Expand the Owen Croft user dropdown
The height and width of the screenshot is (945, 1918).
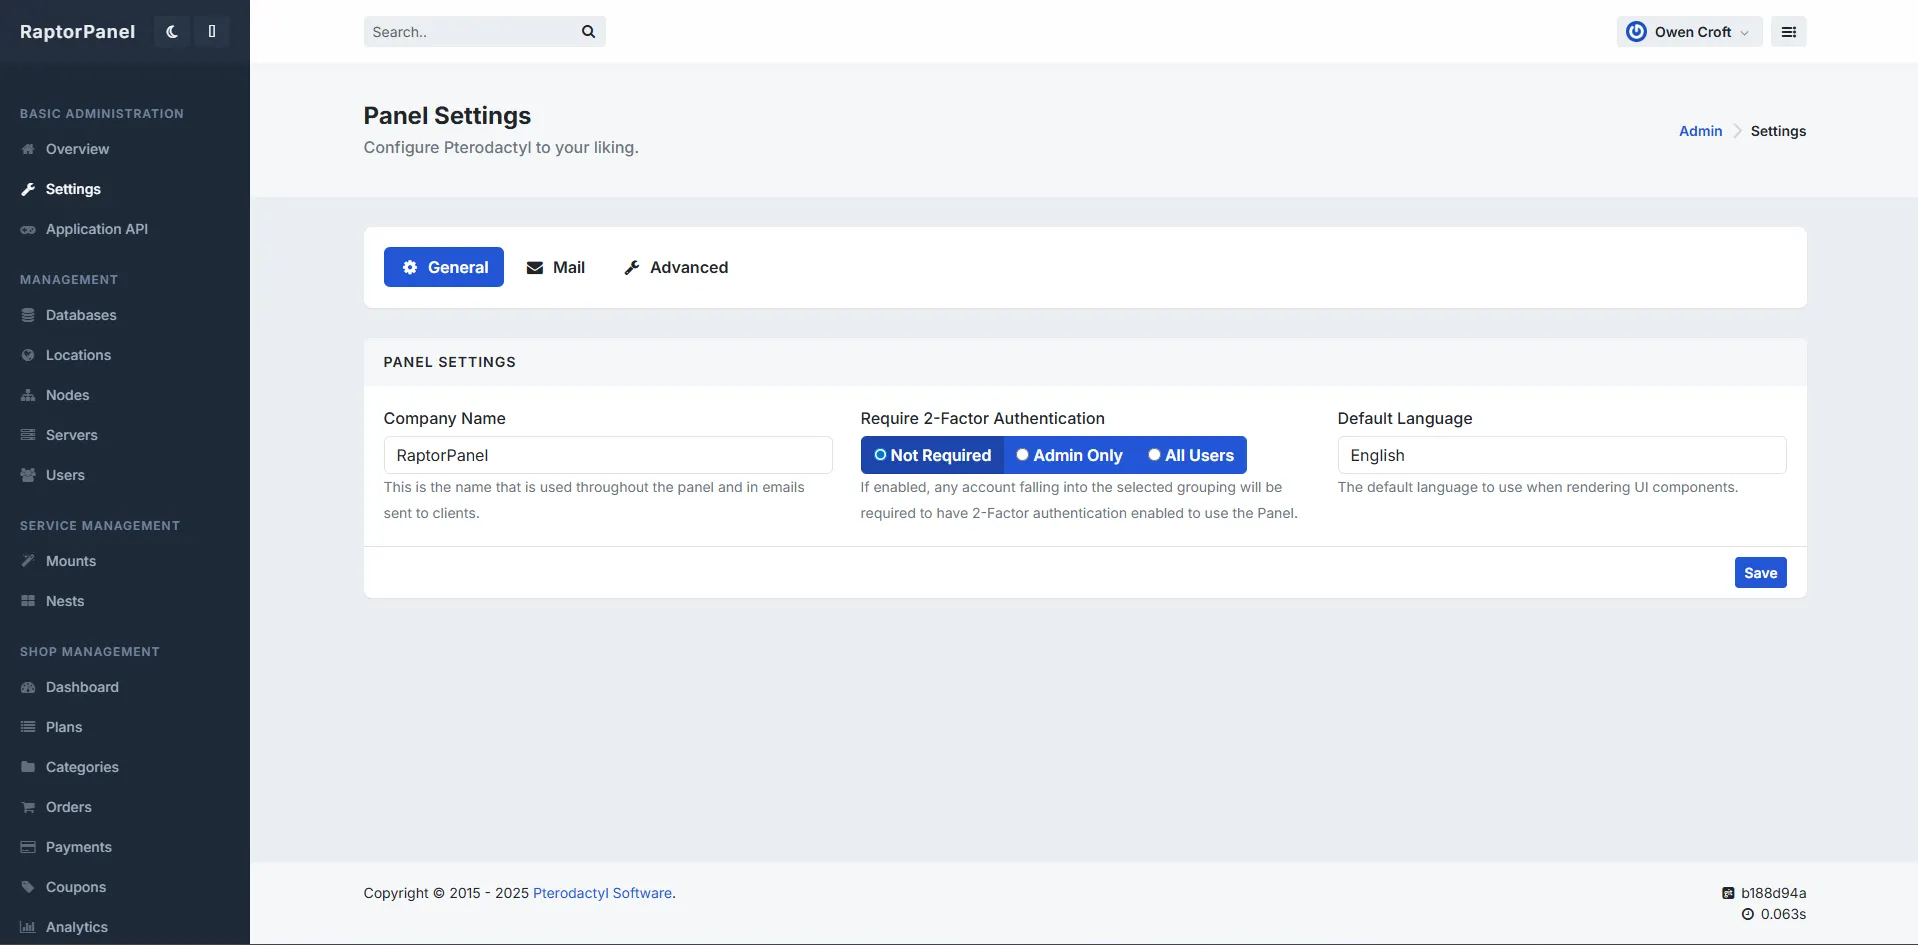(1689, 32)
